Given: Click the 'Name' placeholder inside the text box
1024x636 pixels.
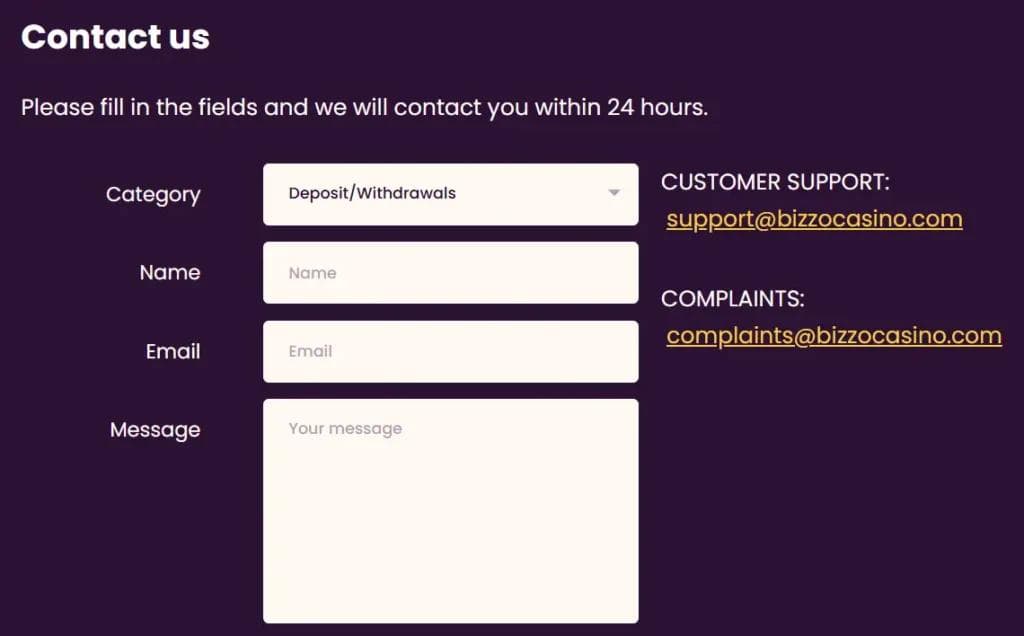Looking at the screenshot, I should pos(312,273).
